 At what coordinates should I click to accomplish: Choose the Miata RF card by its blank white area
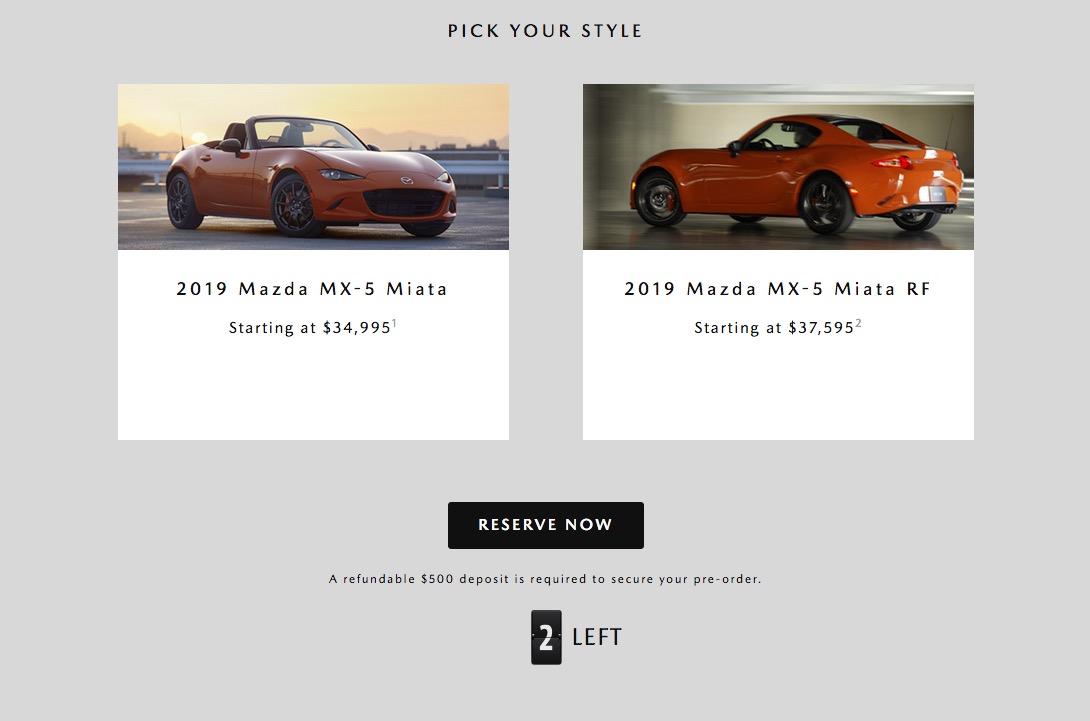(778, 389)
